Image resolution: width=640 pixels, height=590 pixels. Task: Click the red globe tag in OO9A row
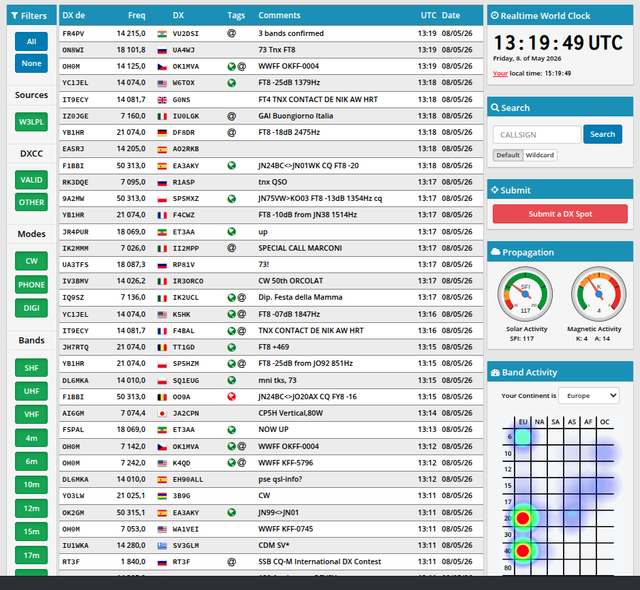(x=231, y=397)
